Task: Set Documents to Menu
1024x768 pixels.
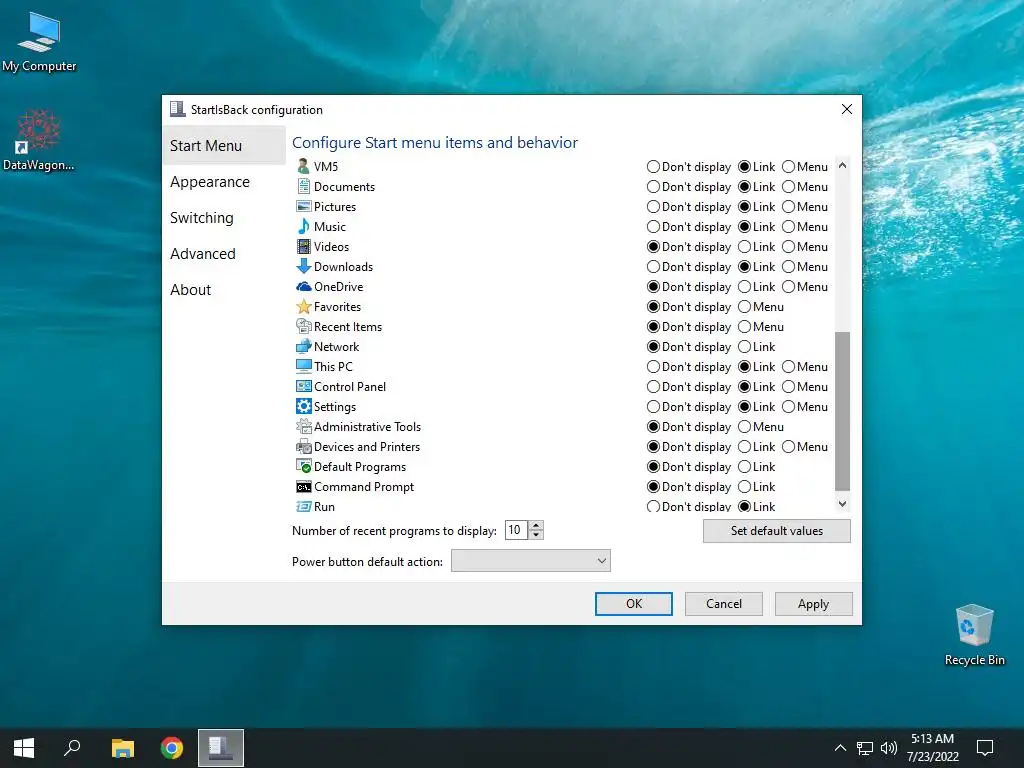Action: coord(788,187)
